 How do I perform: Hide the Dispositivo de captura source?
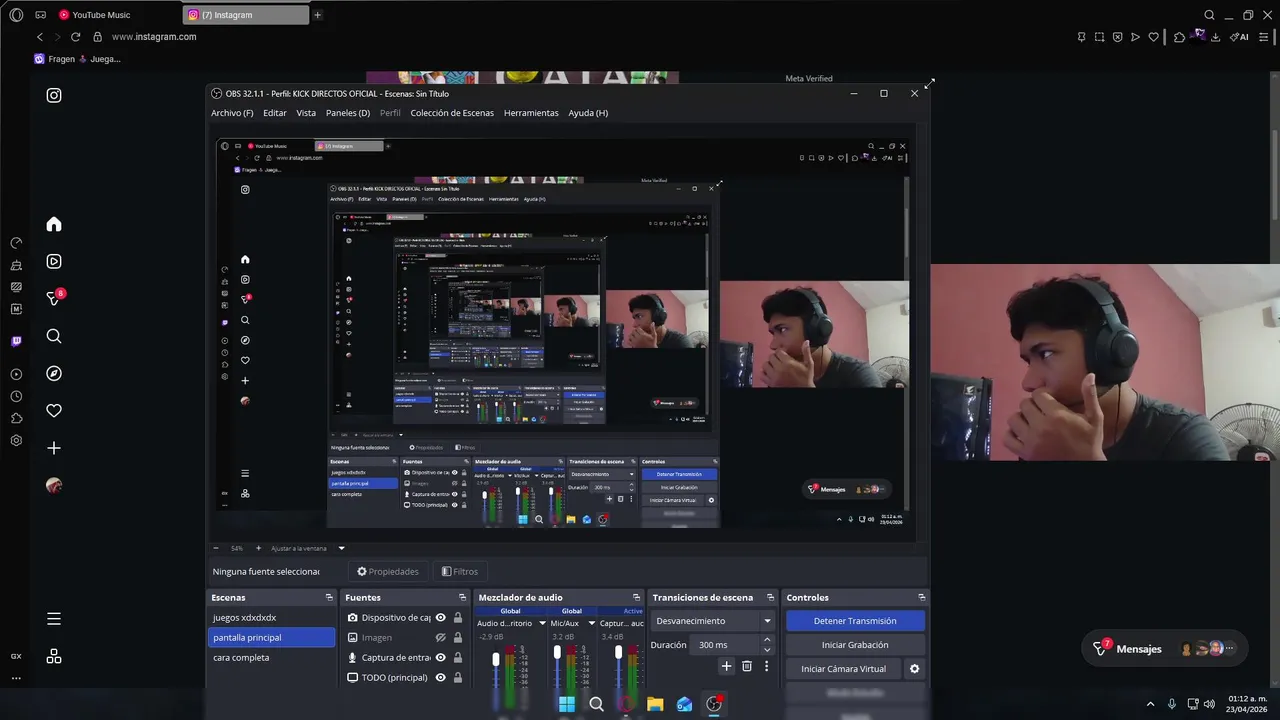pos(440,618)
